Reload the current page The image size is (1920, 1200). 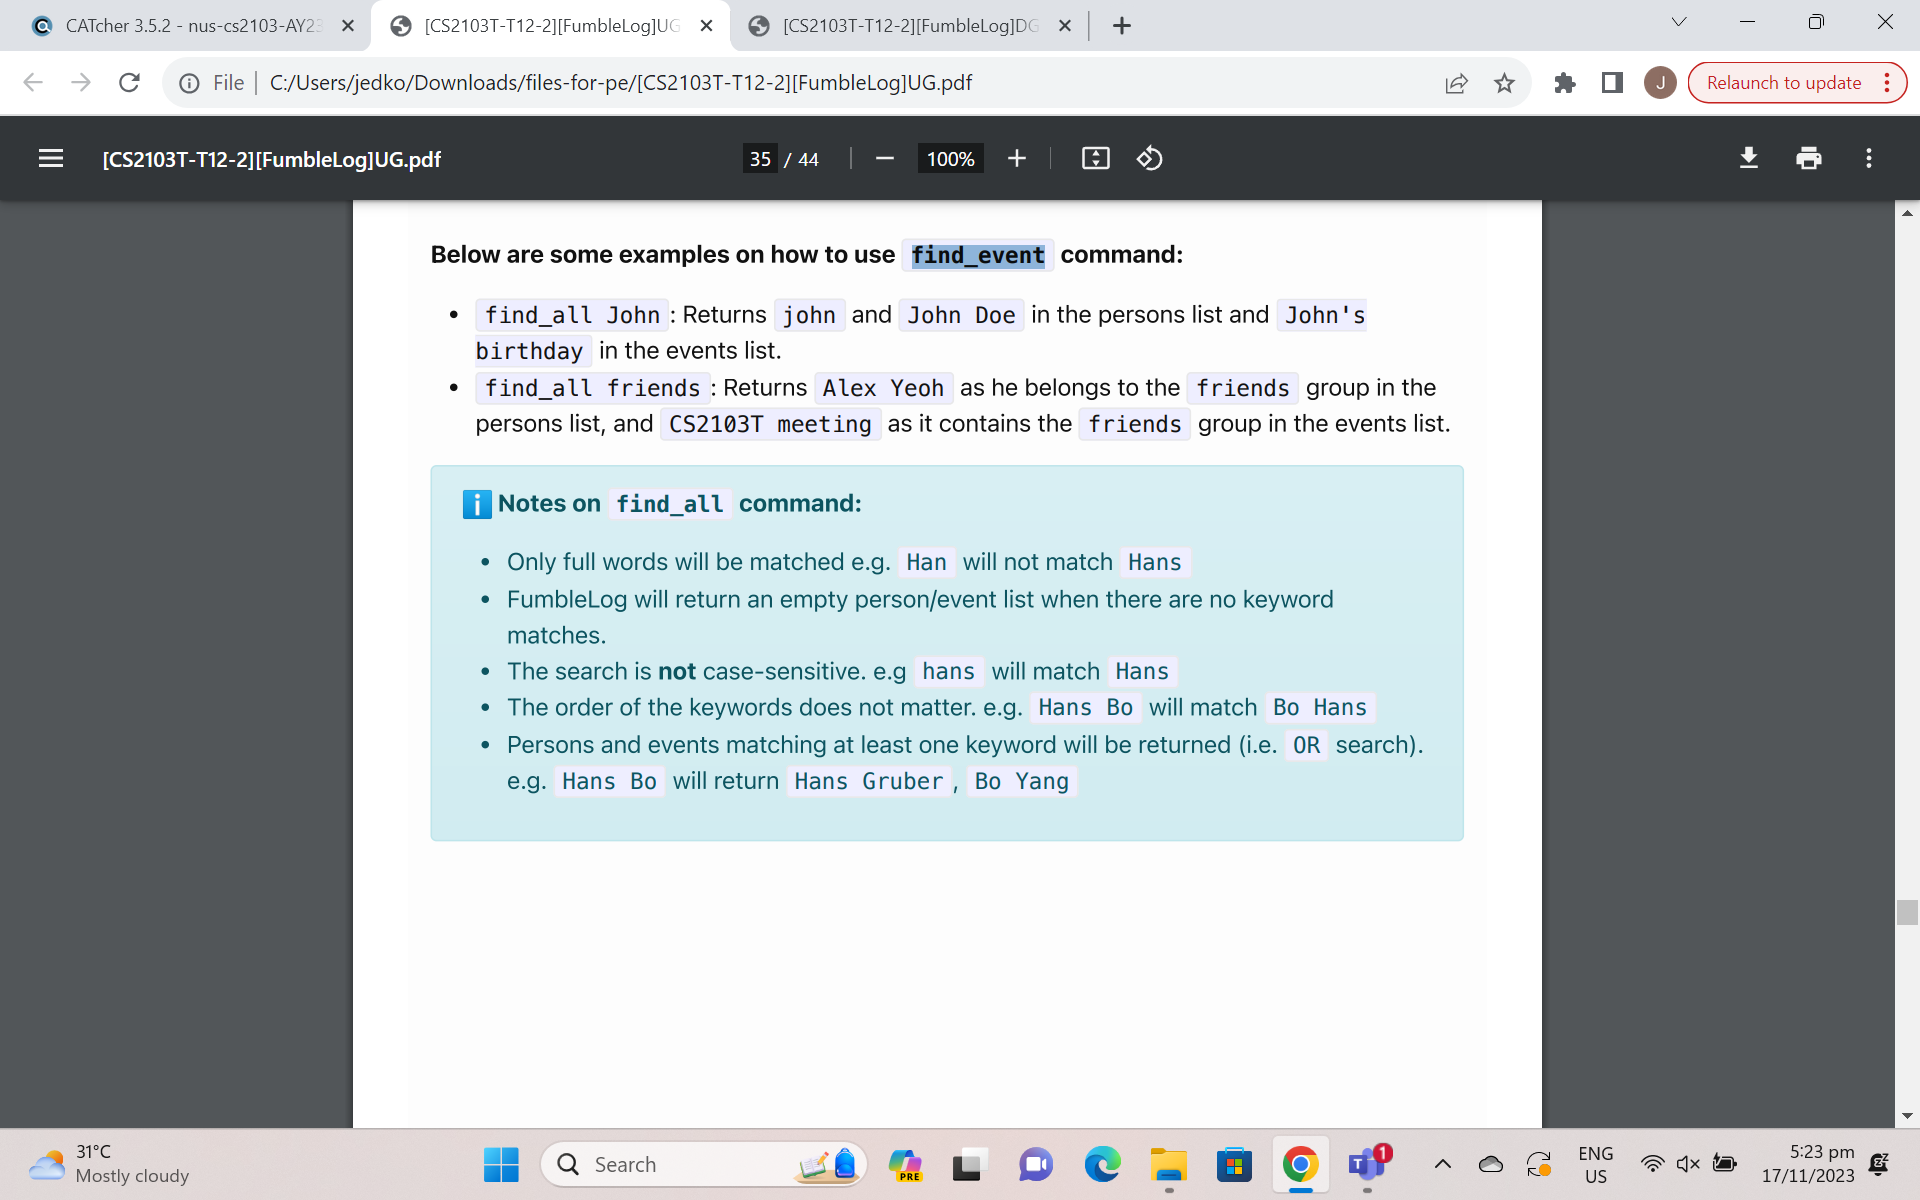(x=129, y=83)
